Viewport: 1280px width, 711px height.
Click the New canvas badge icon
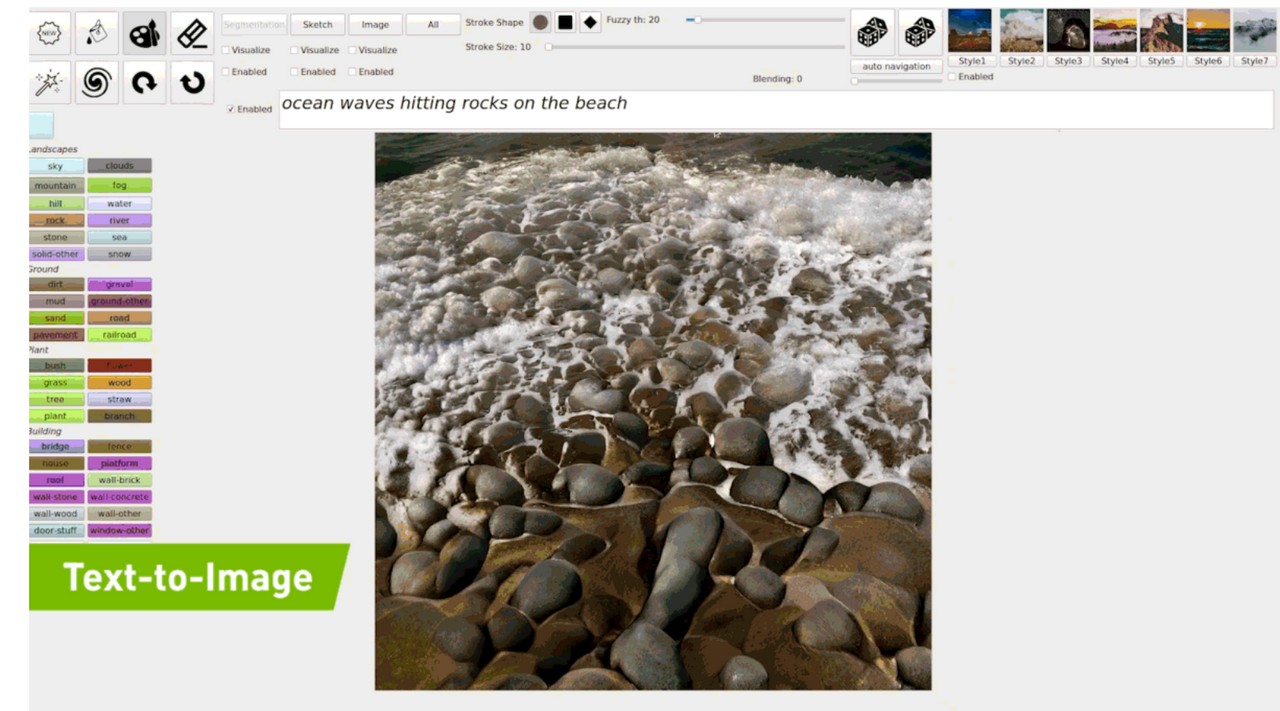coord(49,34)
